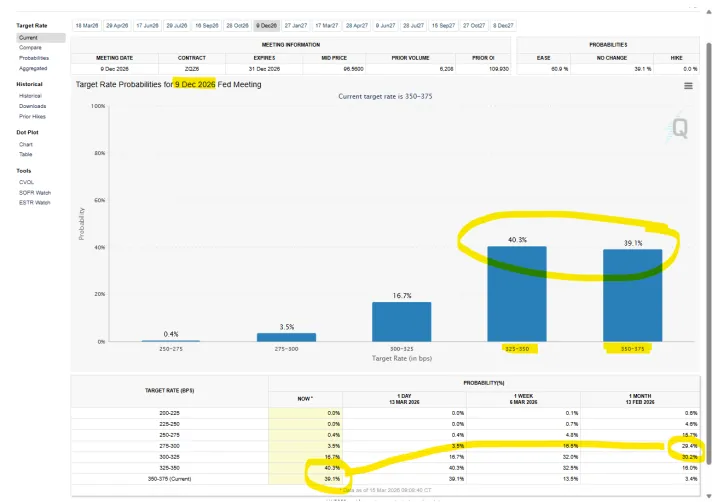The height and width of the screenshot is (502, 713).
Task: Click the 39.1% bar for 350-375
Action: click(633, 295)
